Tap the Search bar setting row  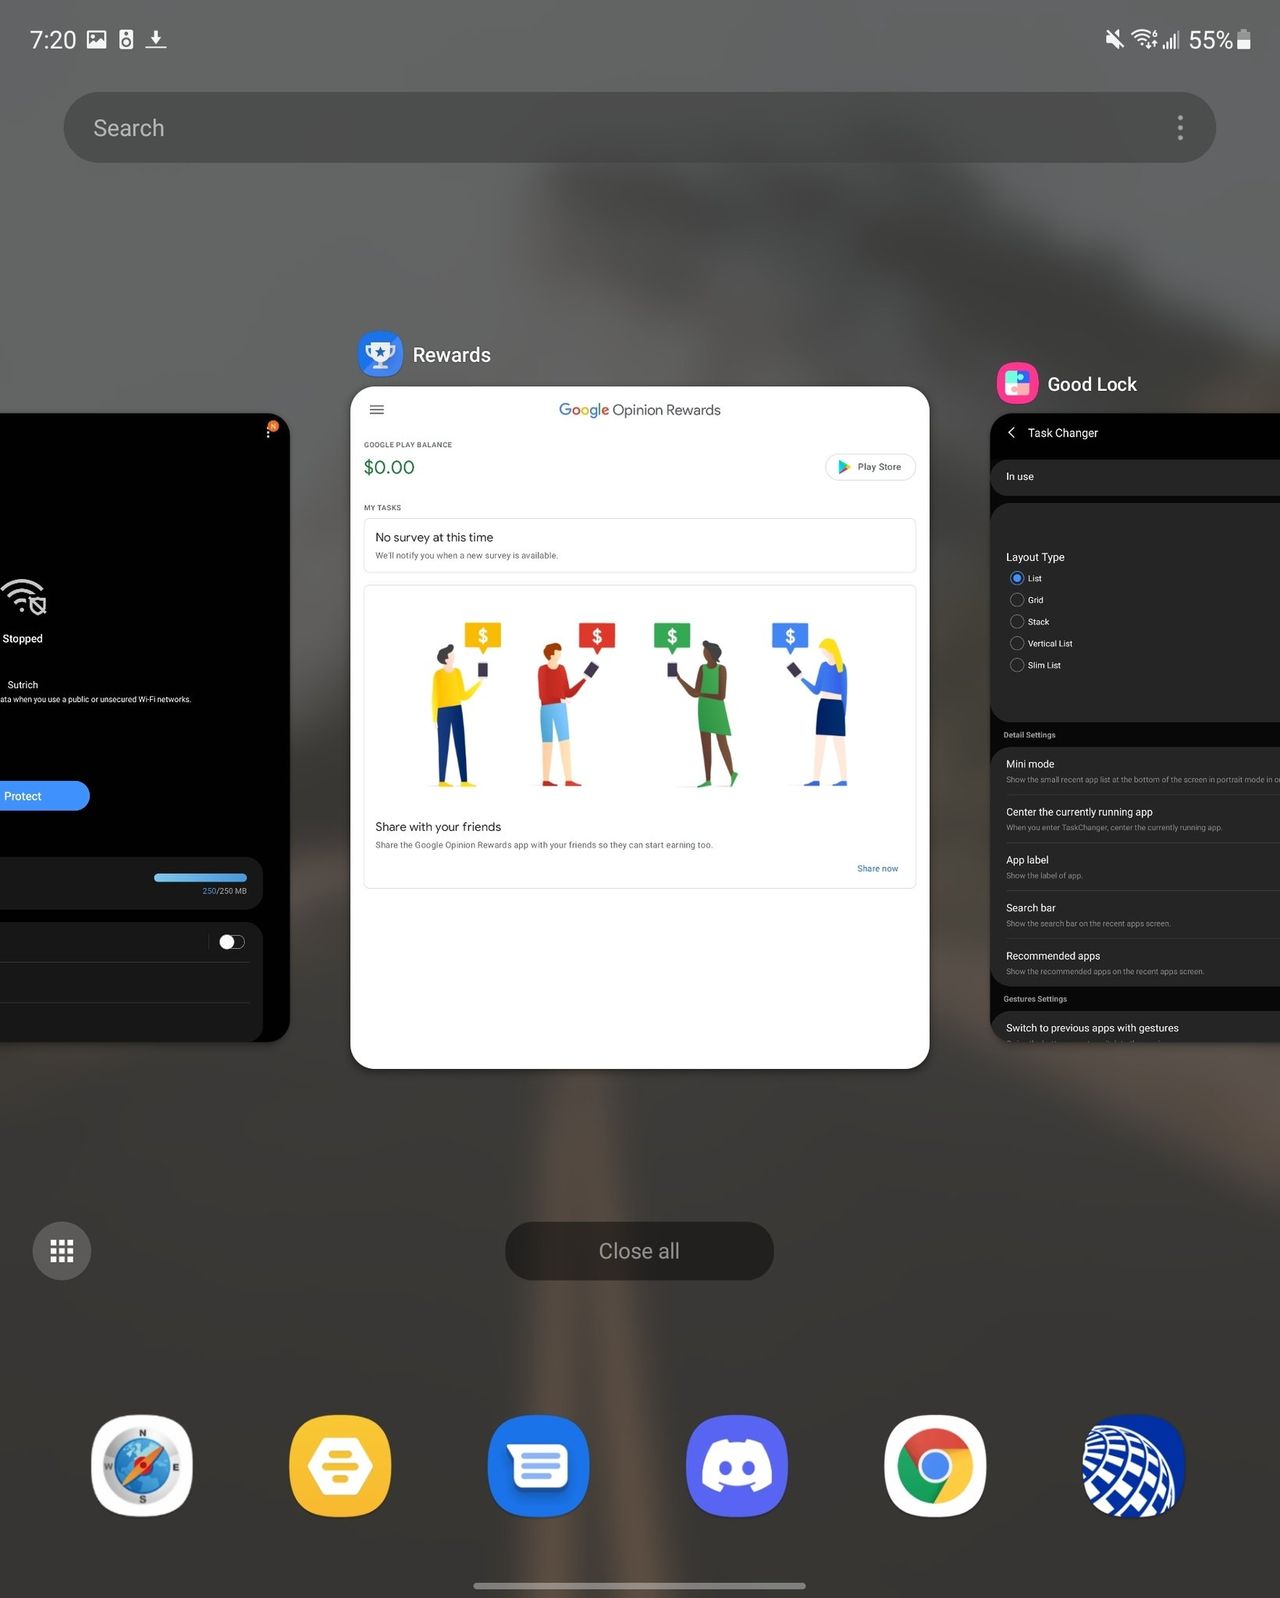(x=1135, y=915)
